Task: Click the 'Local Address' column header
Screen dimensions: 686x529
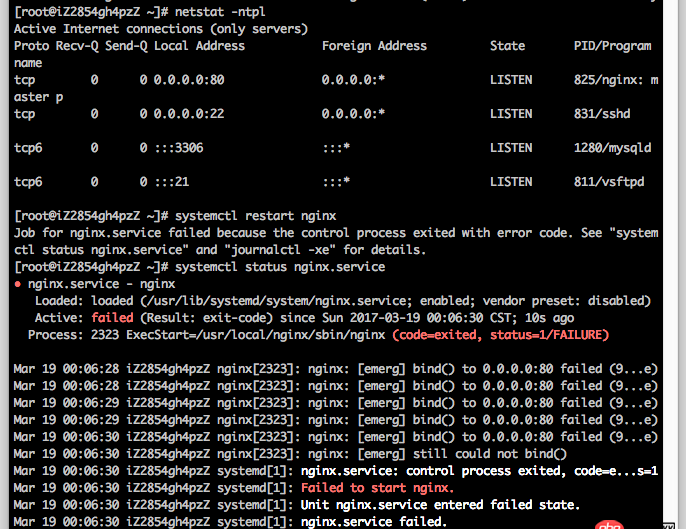Action: (199, 46)
